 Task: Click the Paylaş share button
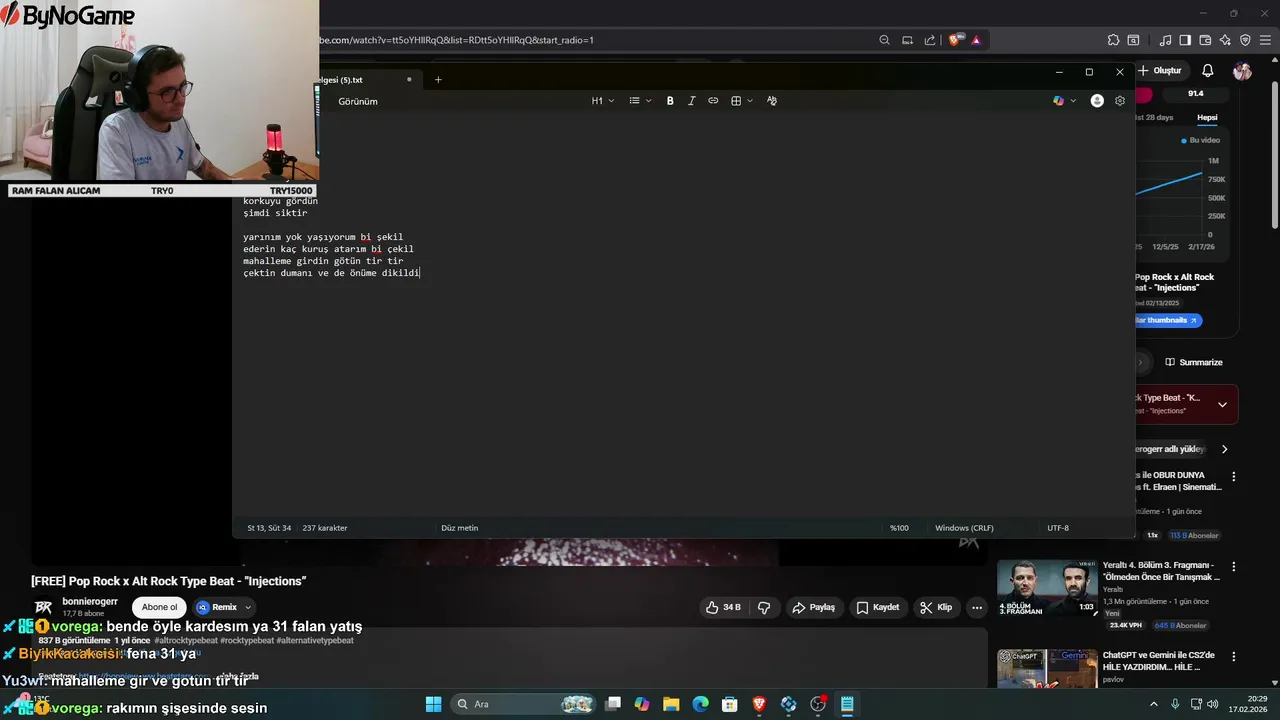tap(813, 607)
